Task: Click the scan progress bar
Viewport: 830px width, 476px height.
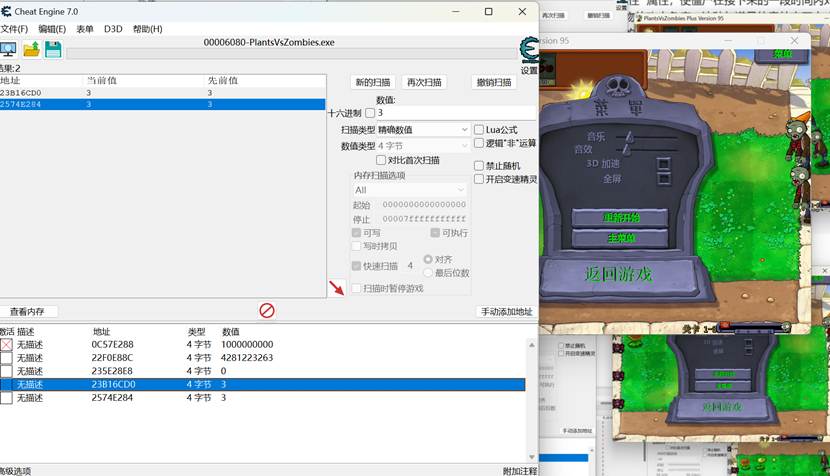Action: tap(292, 53)
